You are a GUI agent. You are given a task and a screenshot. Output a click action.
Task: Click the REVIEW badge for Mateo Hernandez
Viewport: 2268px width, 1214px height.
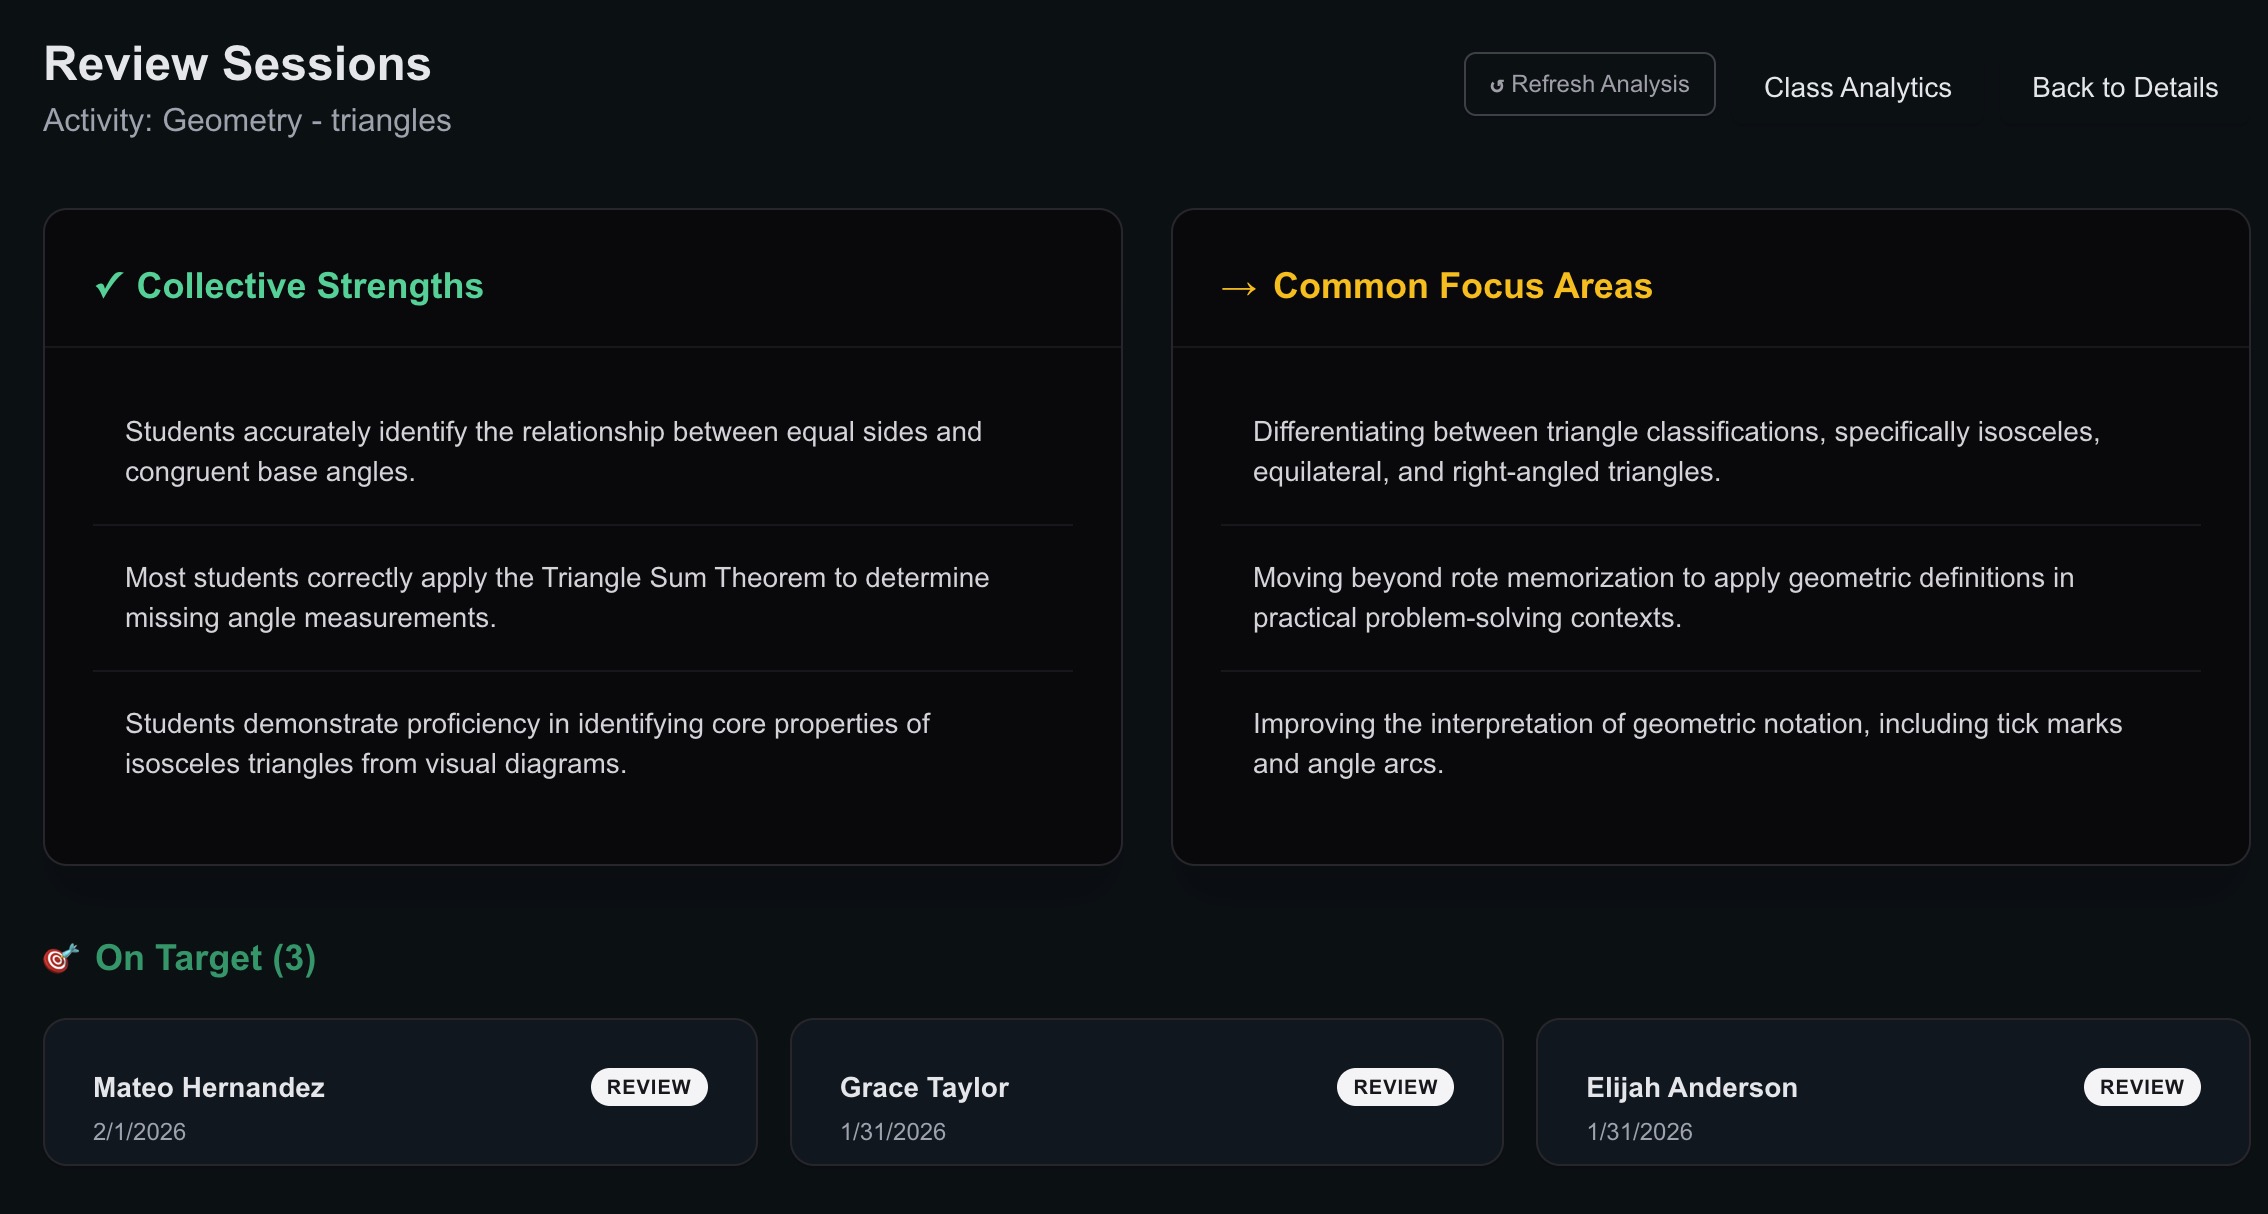pos(649,1087)
